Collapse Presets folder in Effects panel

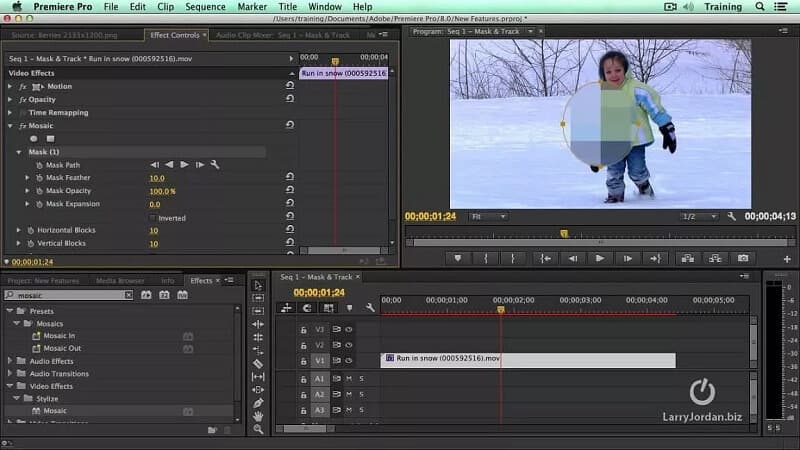point(10,311)
